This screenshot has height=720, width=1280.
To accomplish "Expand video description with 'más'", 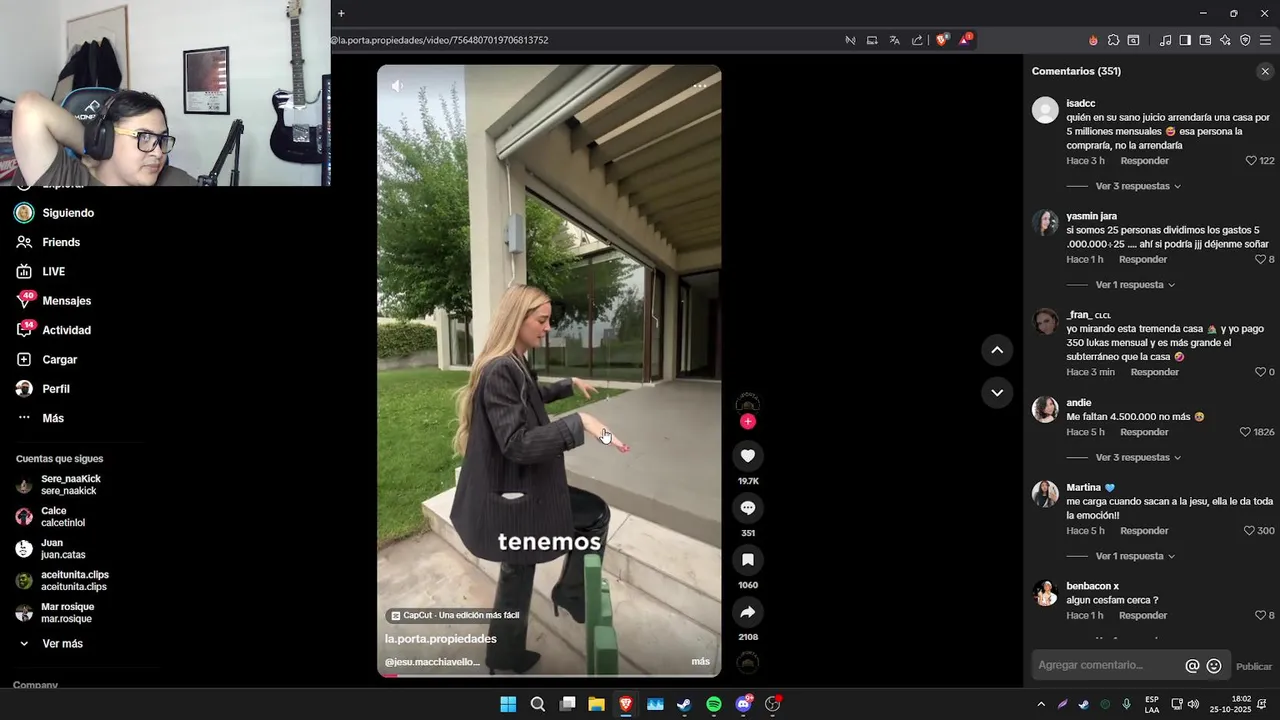I will point(700,662).
